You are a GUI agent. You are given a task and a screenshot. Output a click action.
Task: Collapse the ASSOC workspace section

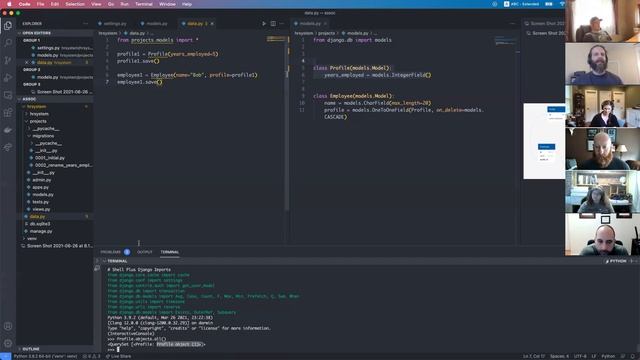[x=29, y=99]
